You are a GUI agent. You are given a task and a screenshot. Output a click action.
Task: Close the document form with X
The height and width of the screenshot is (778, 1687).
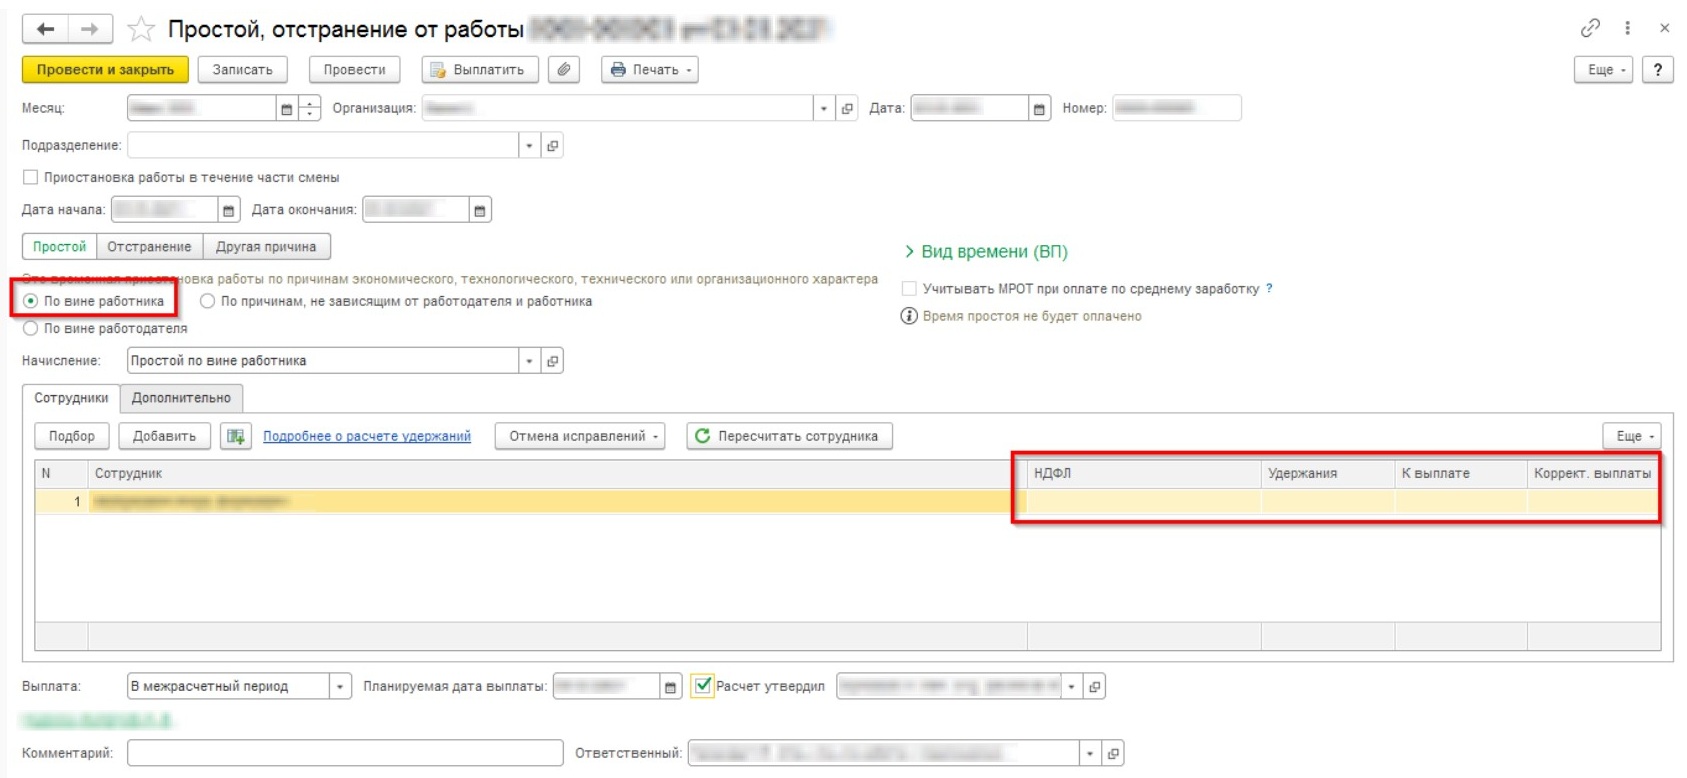(1665, 28)
